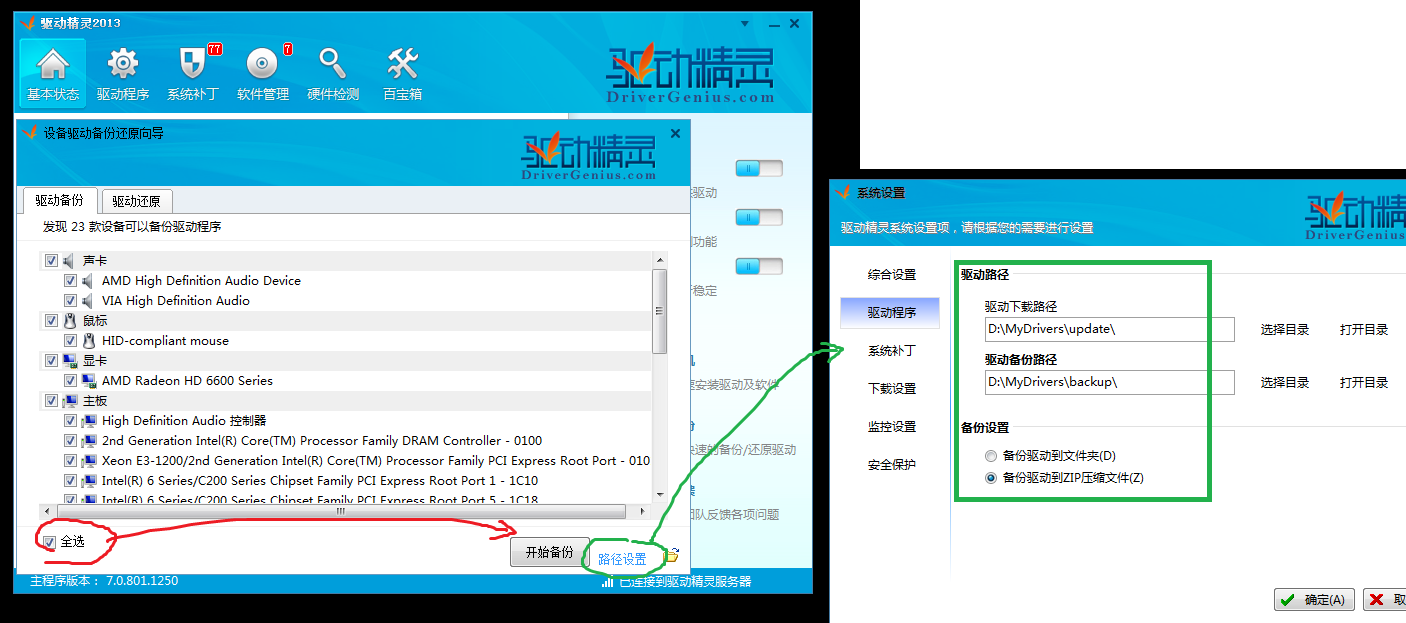Click AMD High Definition Audio Device speaker icon
The image size is (1406, 623).
tap(88, 281)
